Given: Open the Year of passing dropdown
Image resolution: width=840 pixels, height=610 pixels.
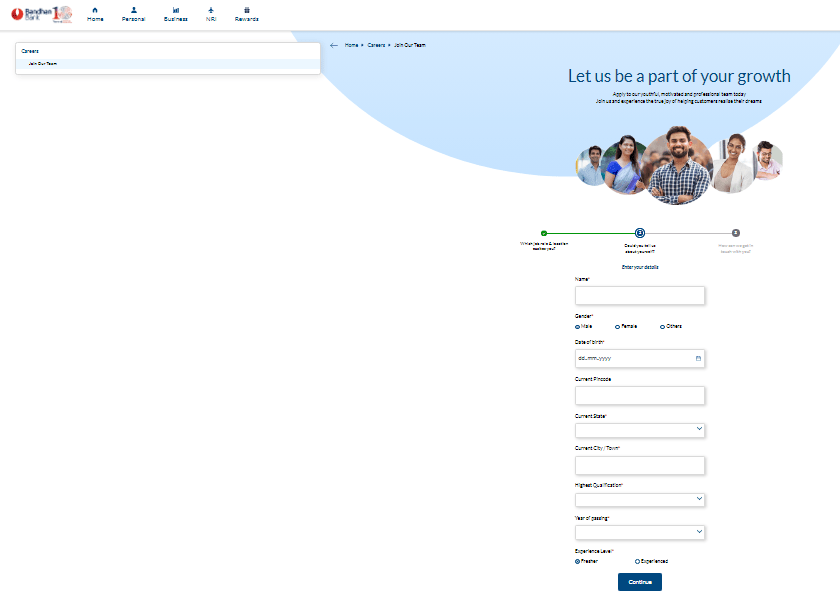Looking at the screenshot, I should [640, 532].
